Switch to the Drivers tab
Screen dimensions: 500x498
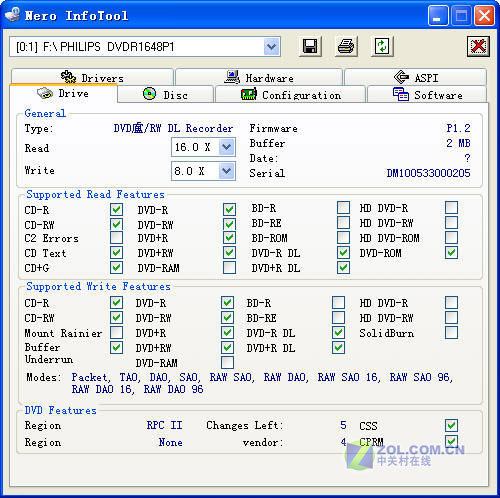click(92, 77)
